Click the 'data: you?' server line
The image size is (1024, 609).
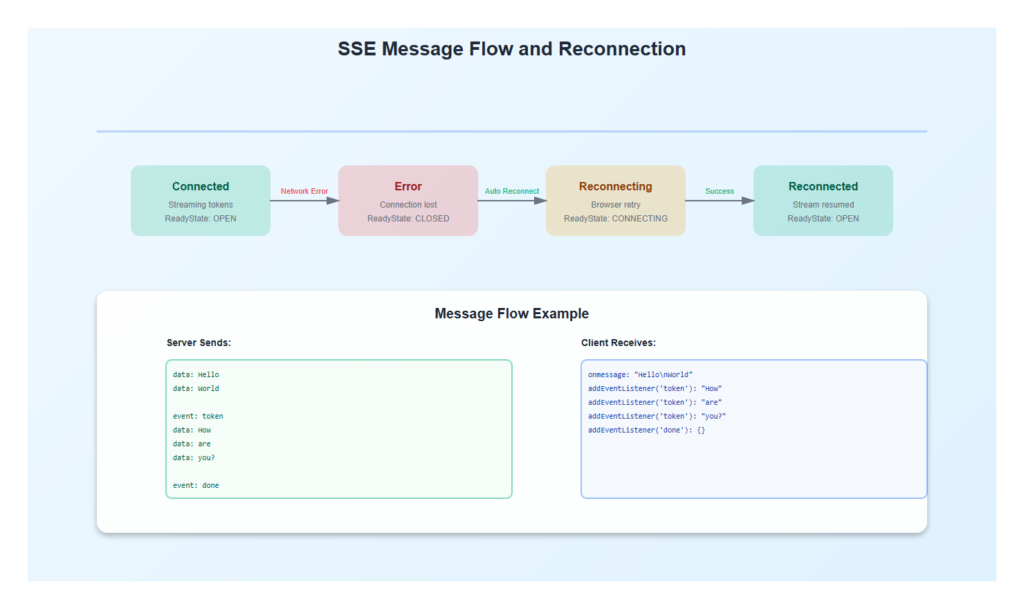(x=193, y=457)
